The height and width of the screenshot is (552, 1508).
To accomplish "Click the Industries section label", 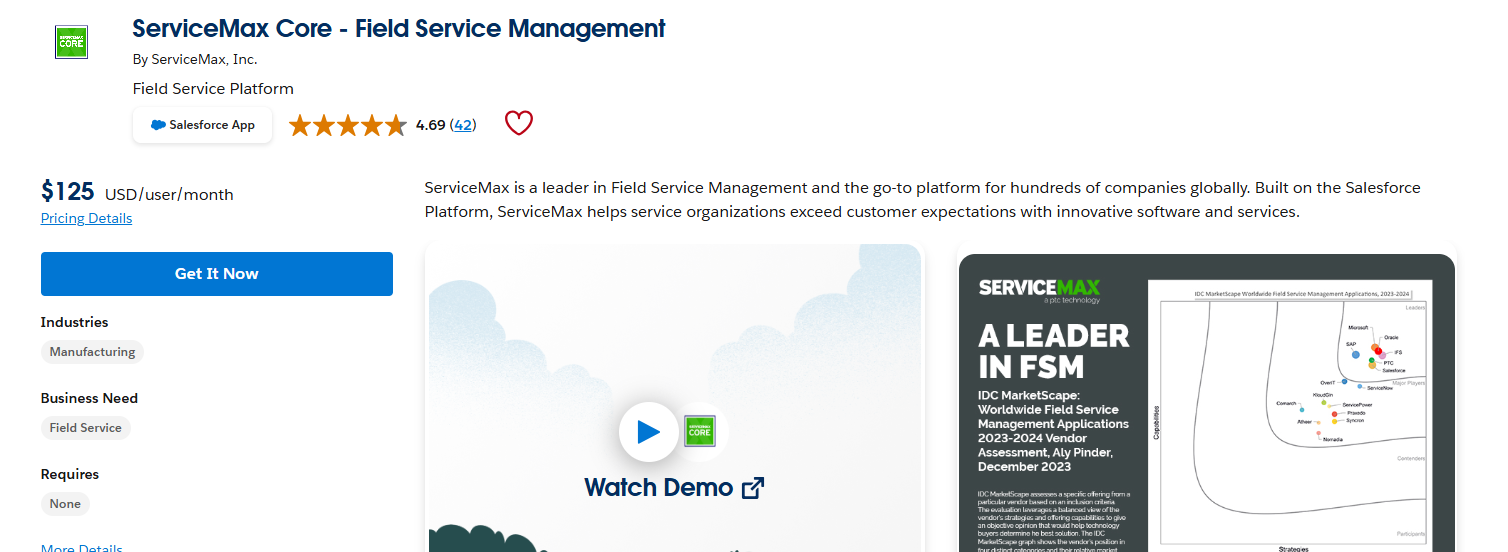I will [75, 322].
